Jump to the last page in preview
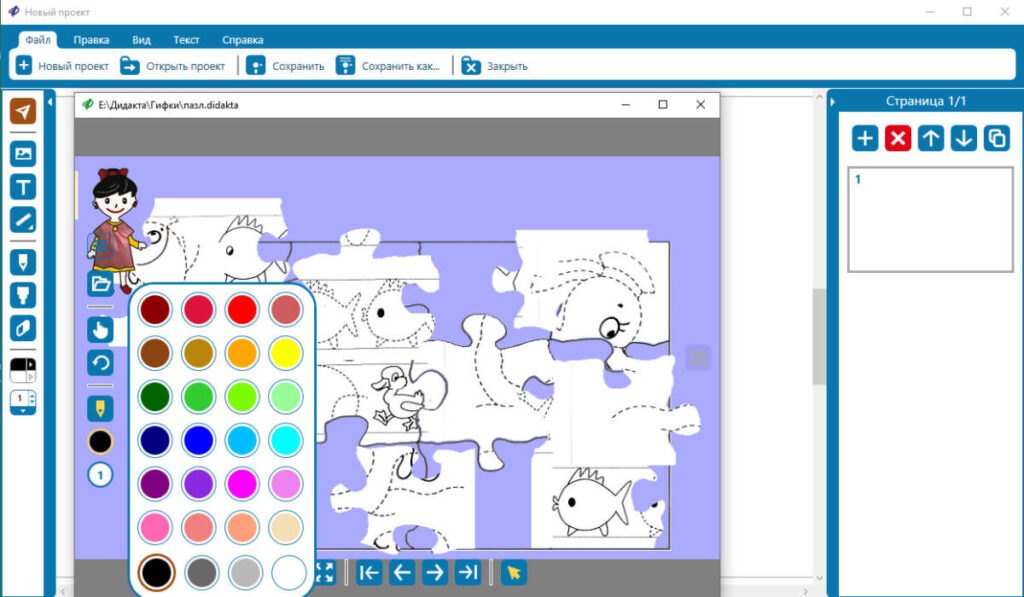 point(468,573)
